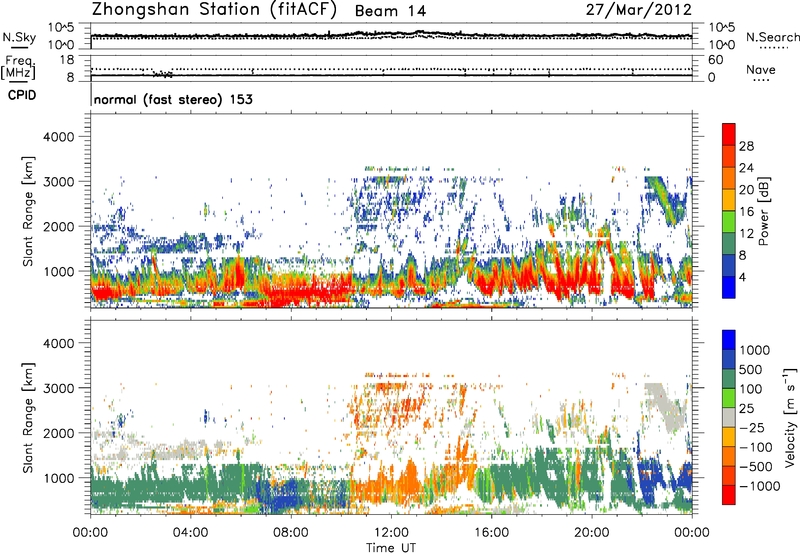
Task: Click the date '27/Mar/2012'
Action: [x=638, y=9]
